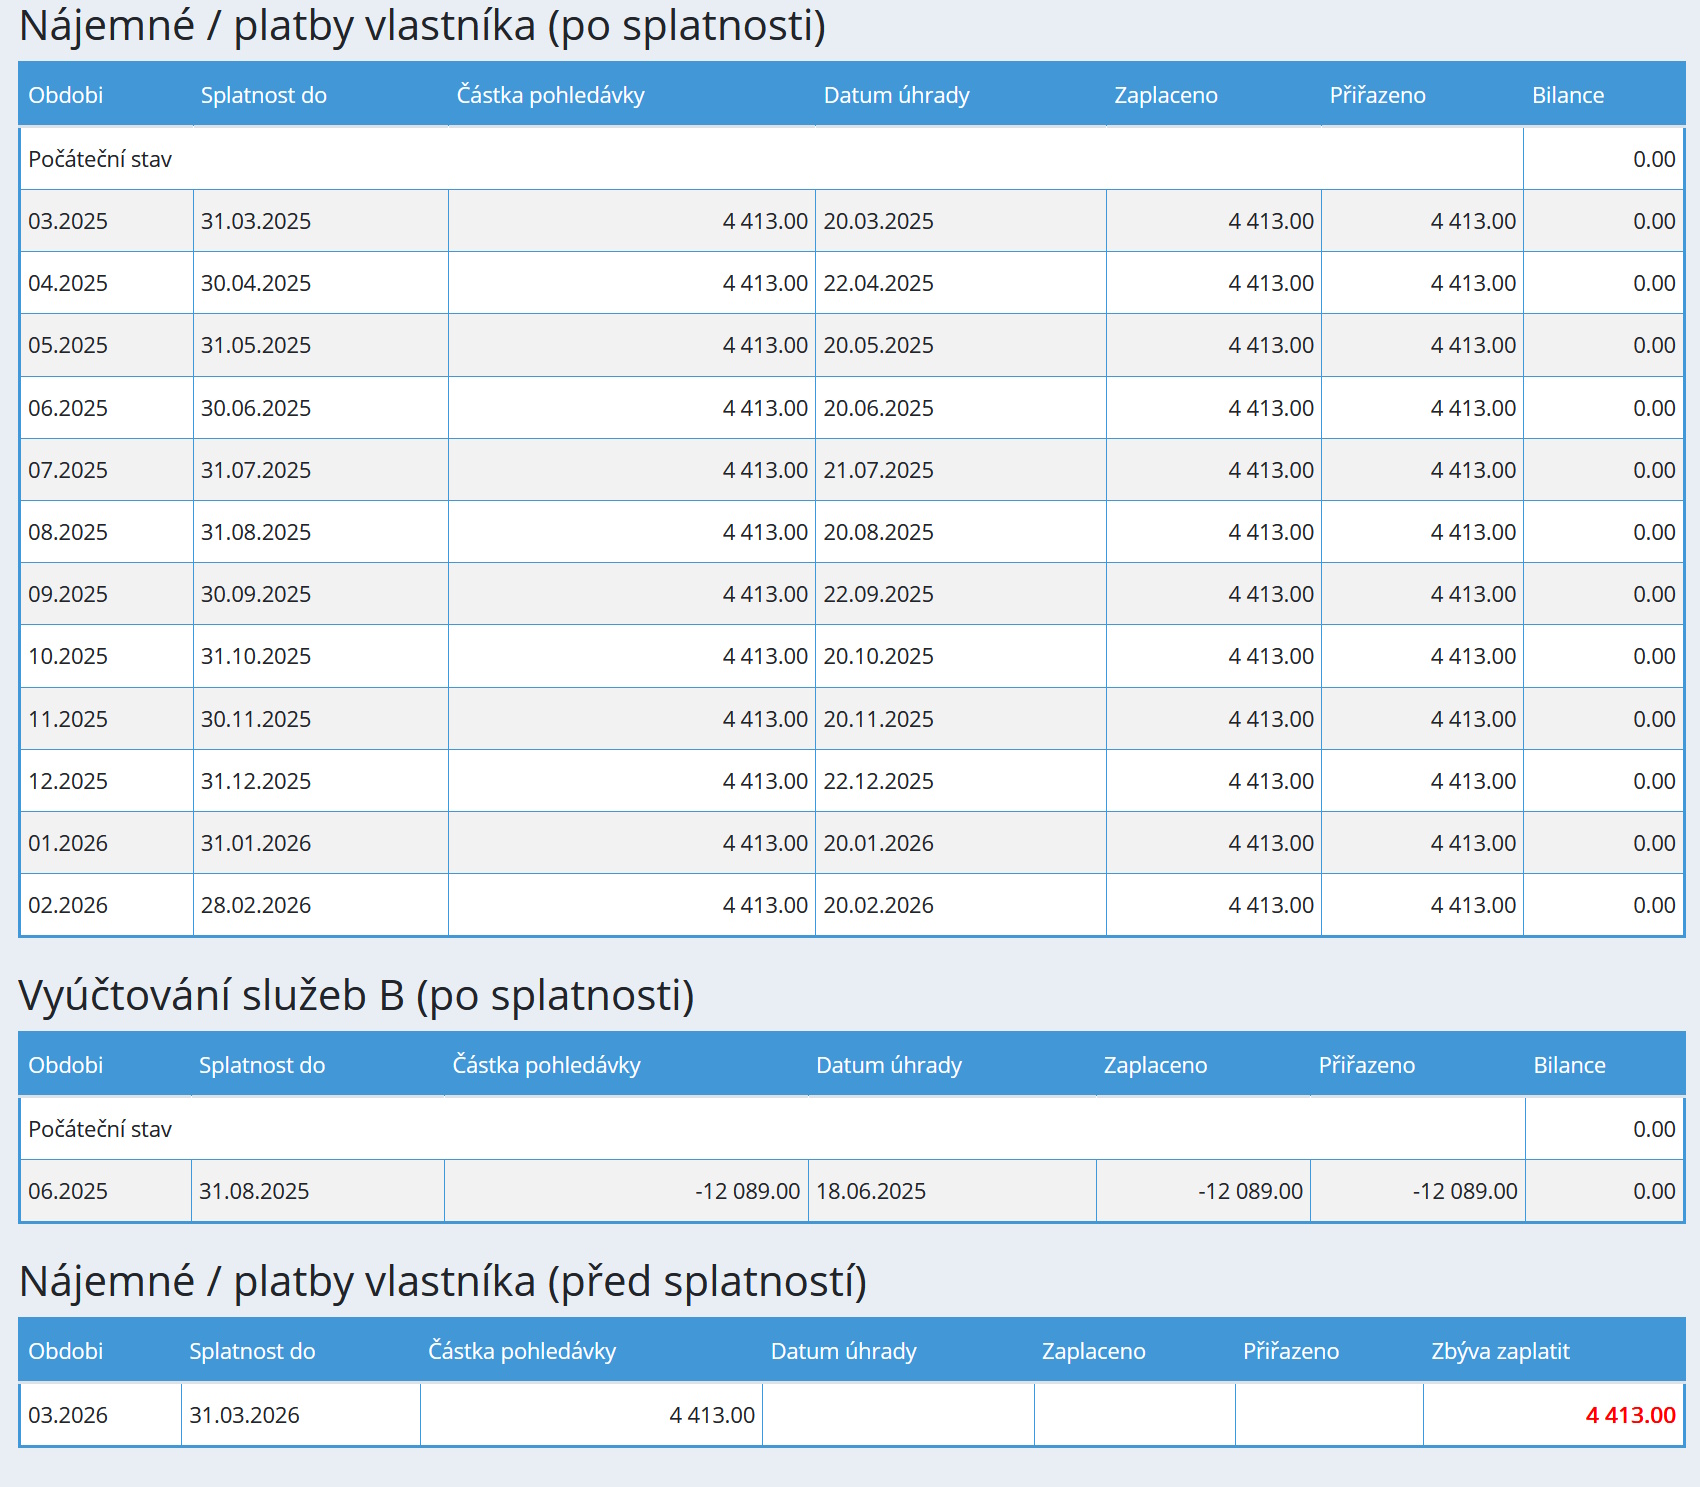Click the Přiřazeno header in the bottom table
Viewport: 1700px width, 1487px height.
[1290, 1351]
